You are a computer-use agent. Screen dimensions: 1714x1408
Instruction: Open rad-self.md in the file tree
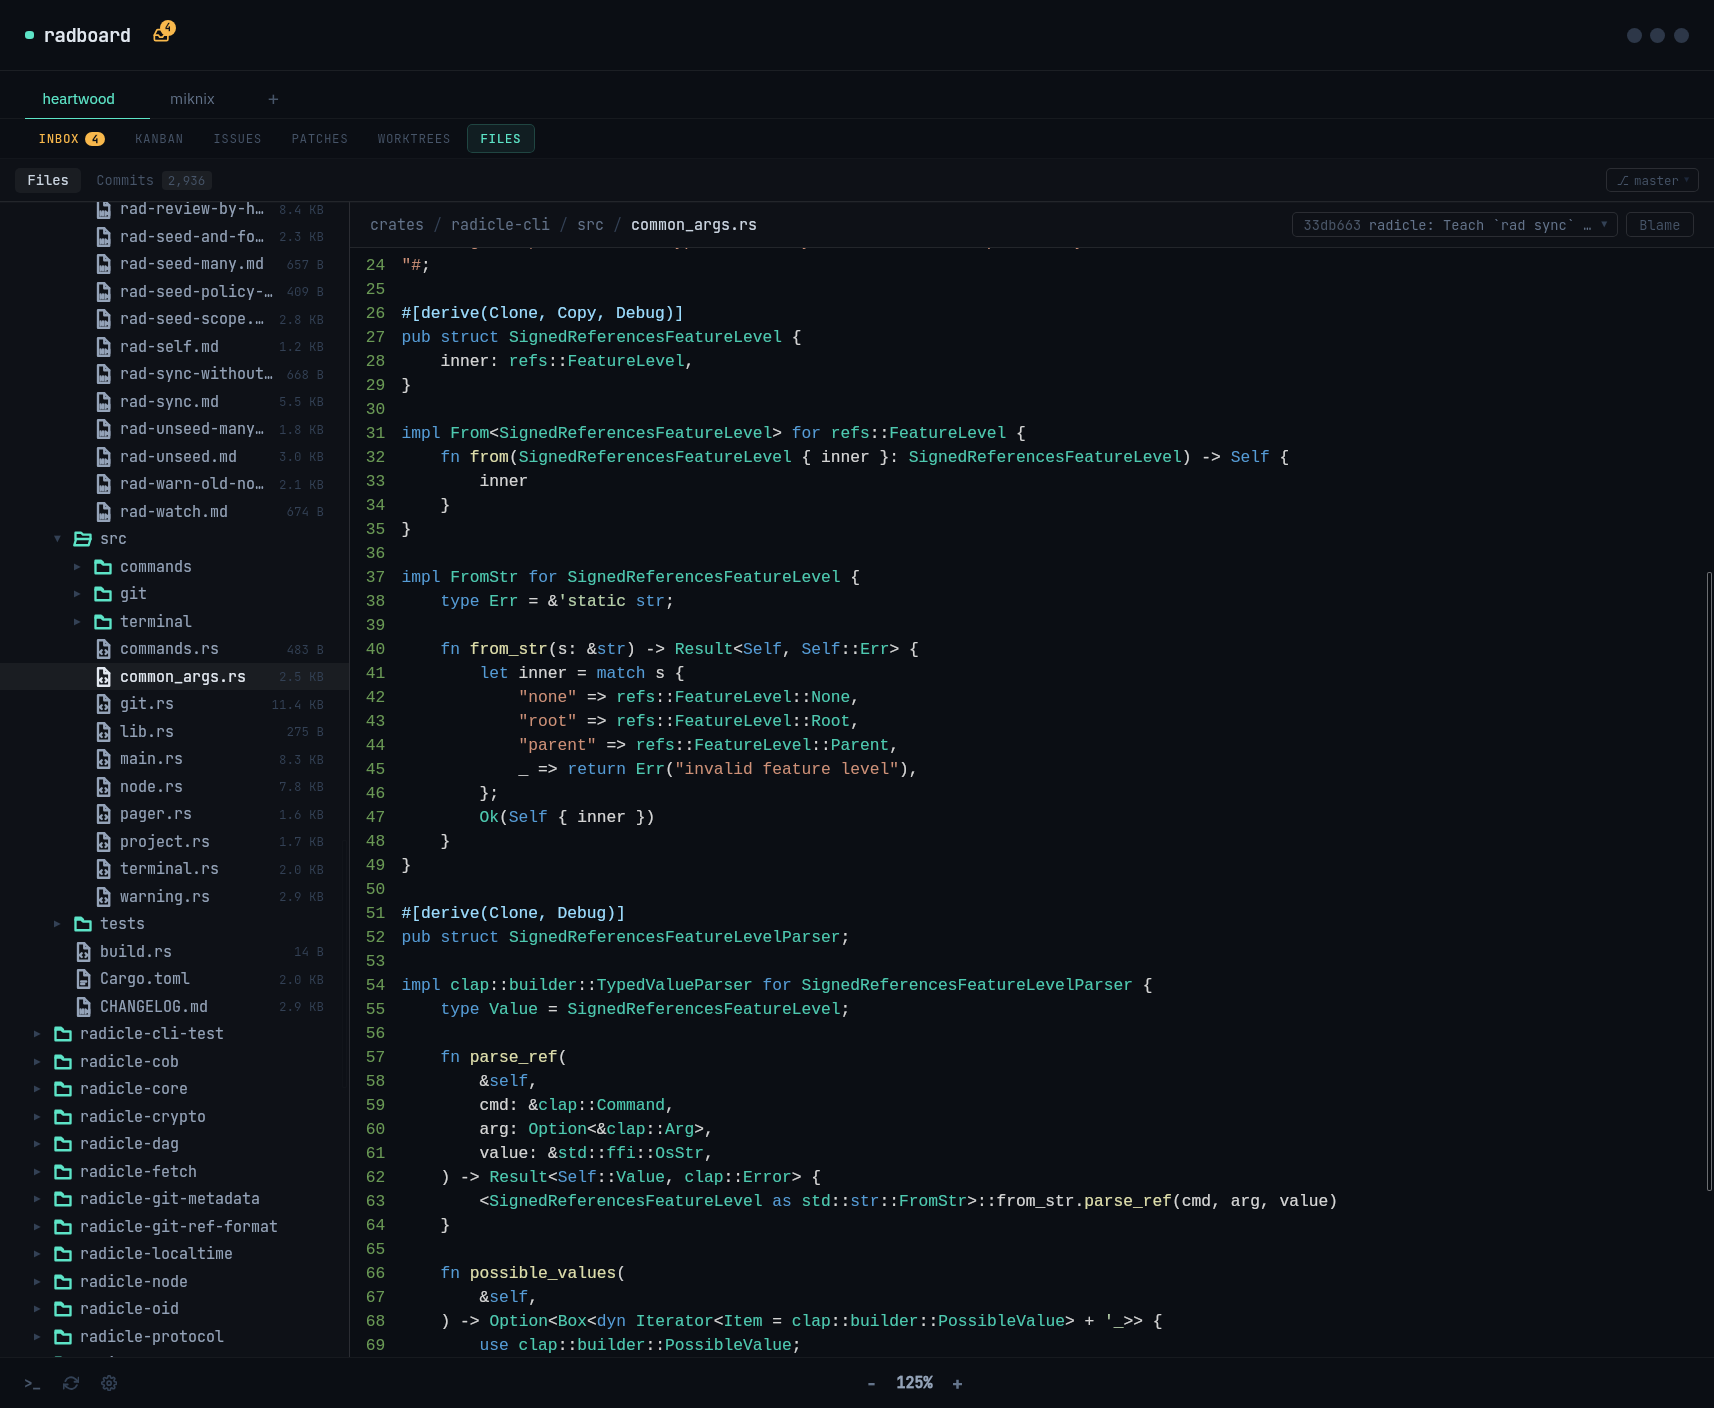(x=175, y=347)
